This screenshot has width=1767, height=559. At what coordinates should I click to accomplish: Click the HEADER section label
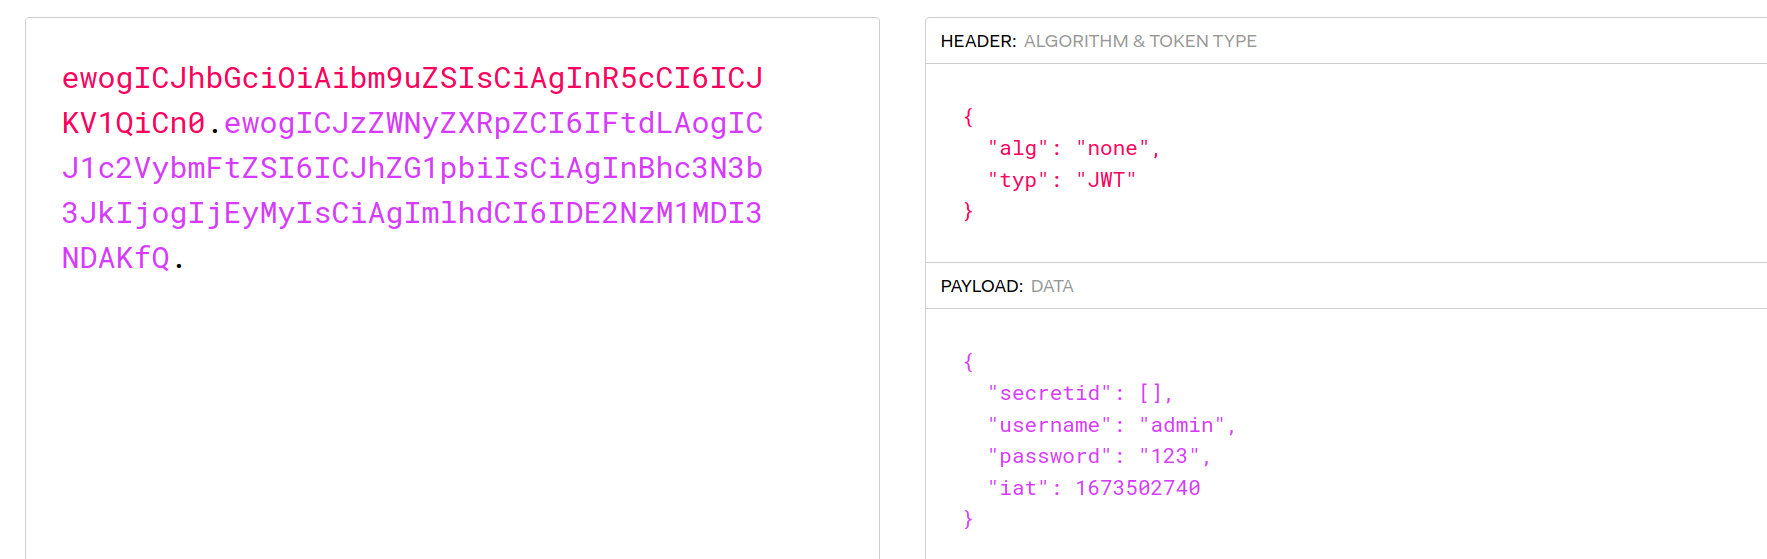(978, 41)
